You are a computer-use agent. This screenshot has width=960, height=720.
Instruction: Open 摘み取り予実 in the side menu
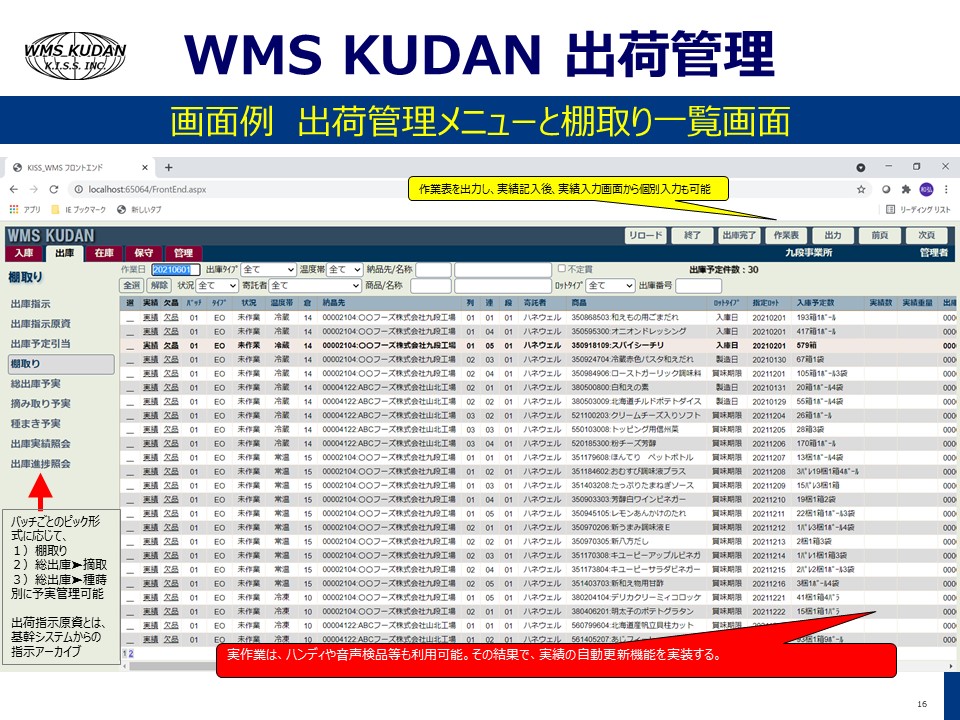(40, 403)
